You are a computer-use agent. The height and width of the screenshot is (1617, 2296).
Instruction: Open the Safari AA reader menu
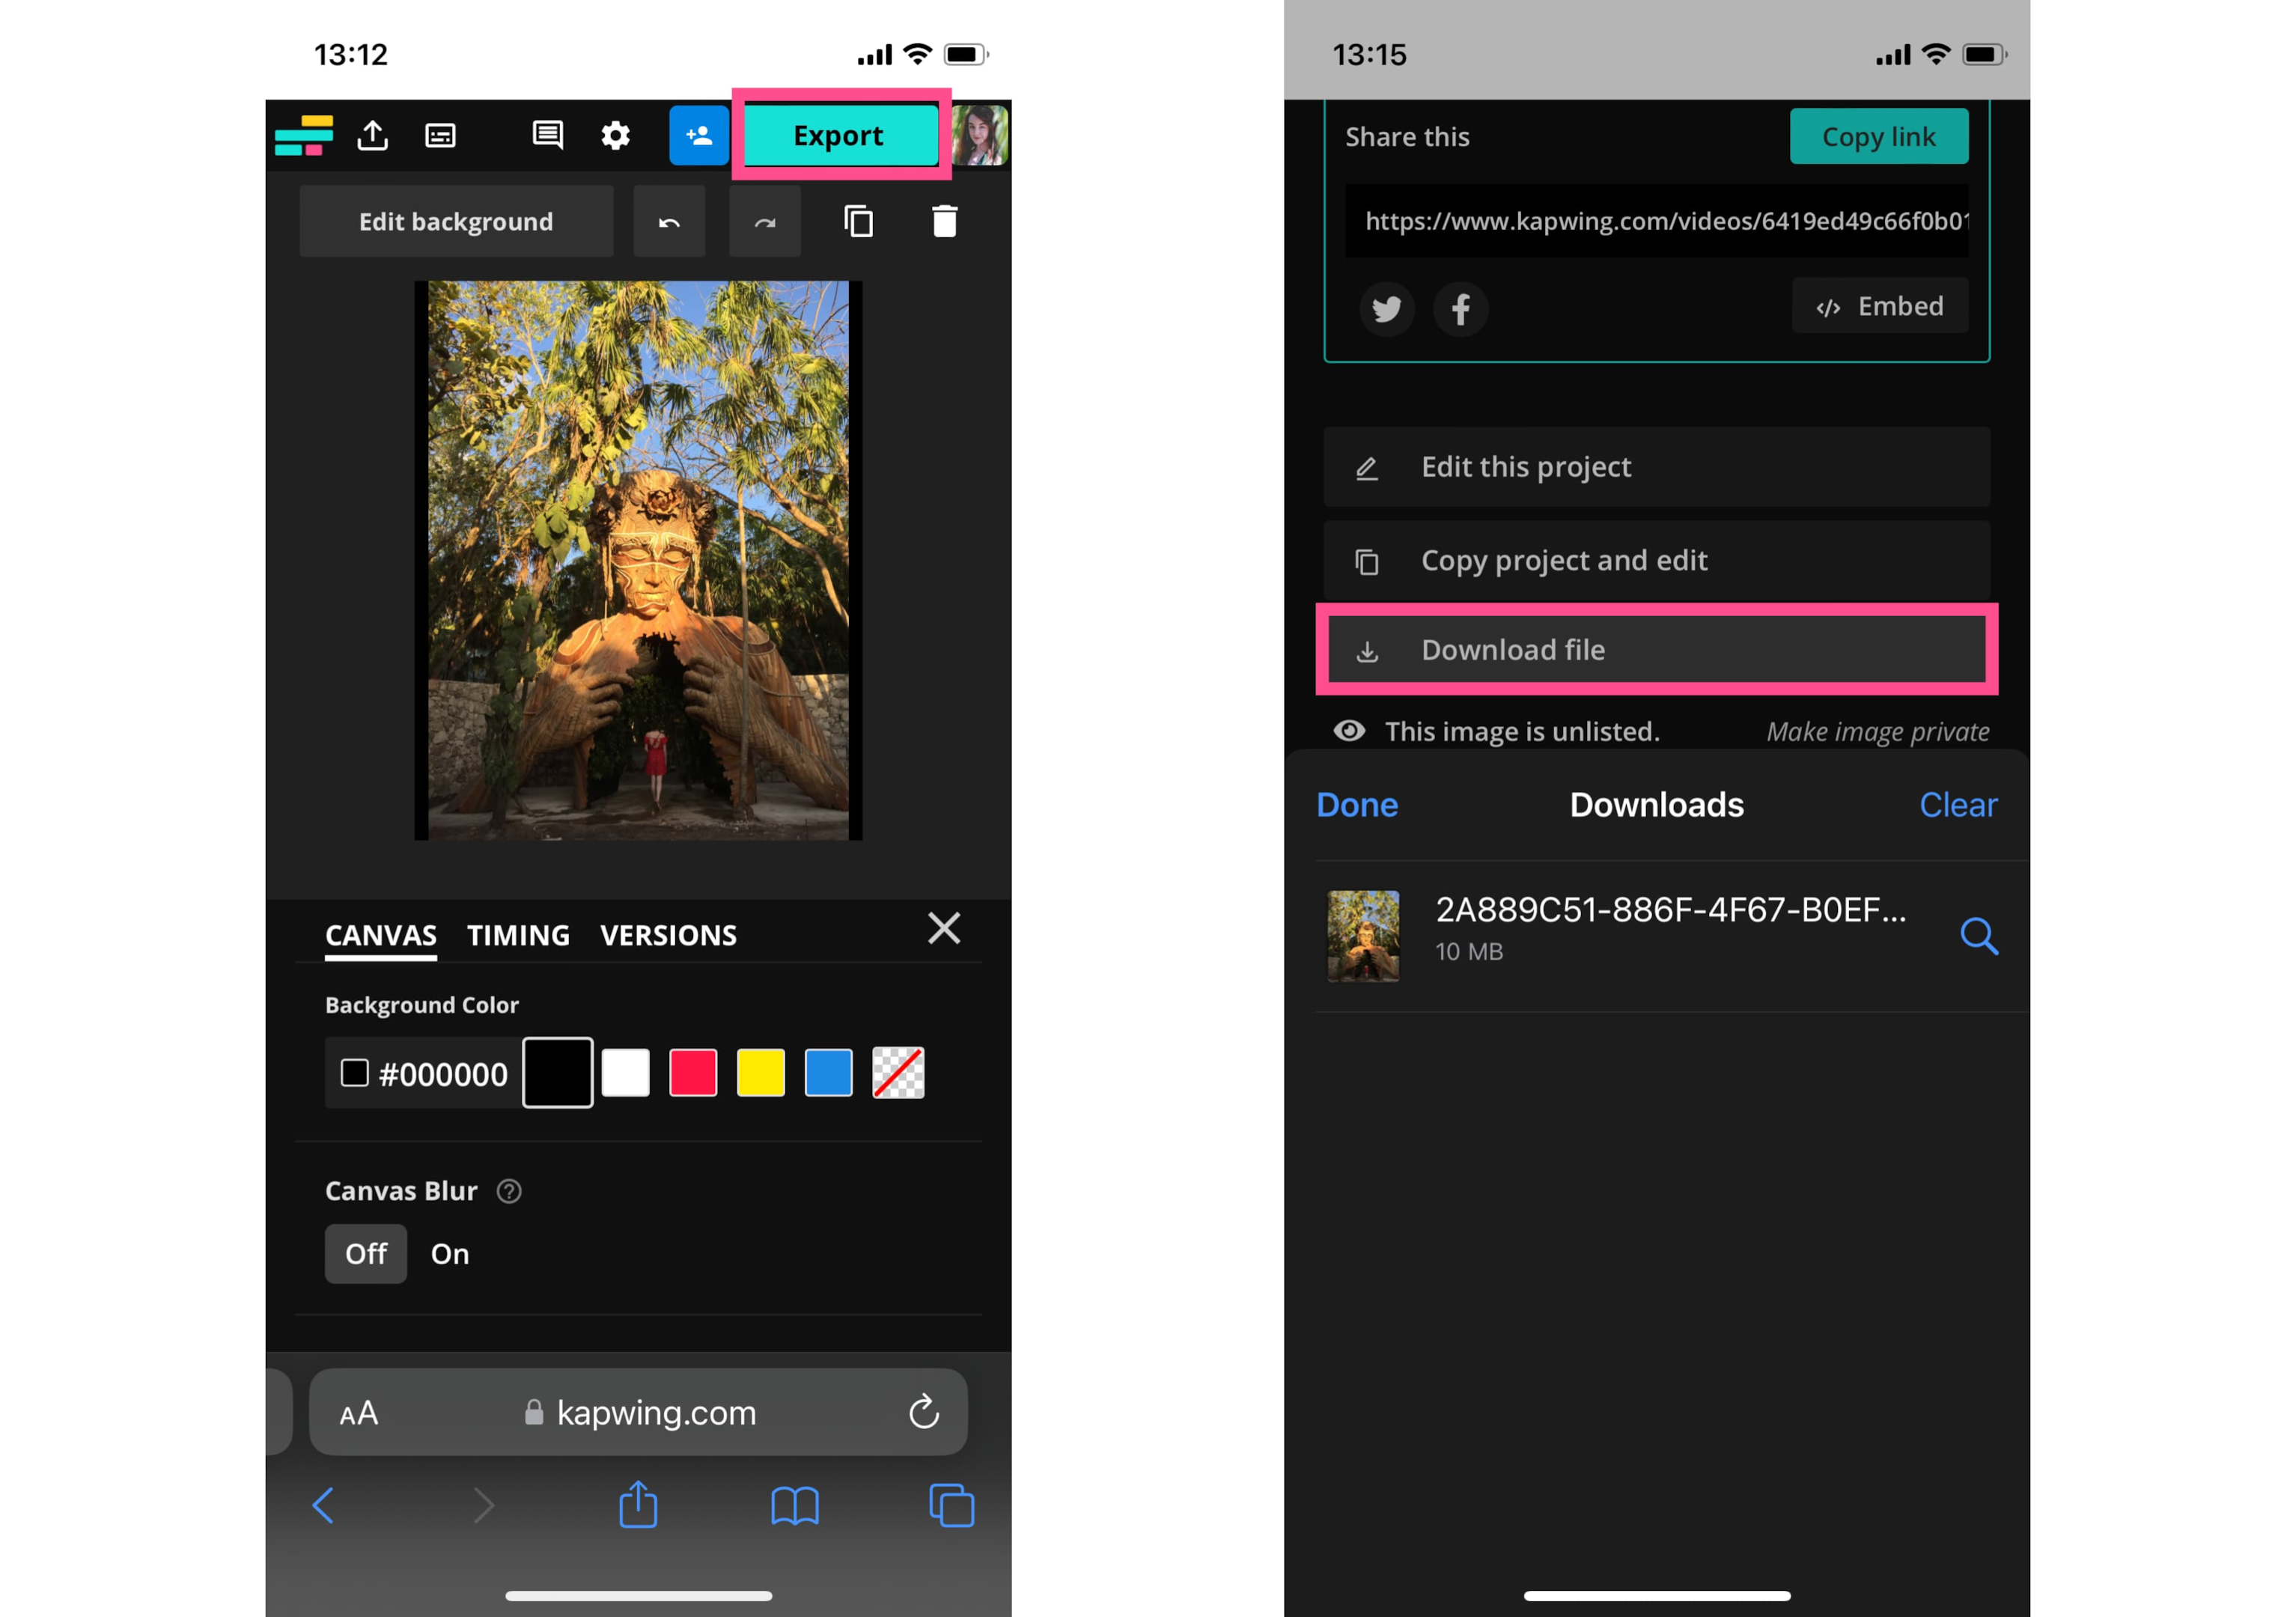pos(358,1413)
